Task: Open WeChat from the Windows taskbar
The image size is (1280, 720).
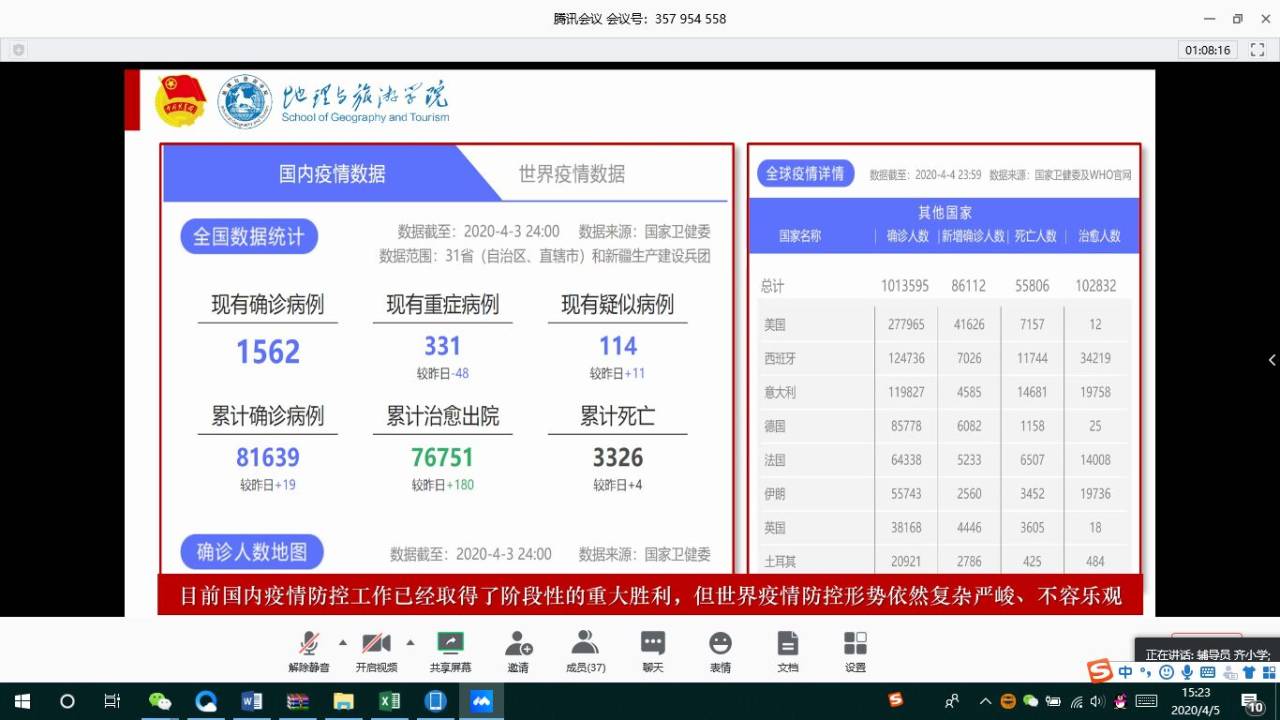Action: tap(159, 701)
